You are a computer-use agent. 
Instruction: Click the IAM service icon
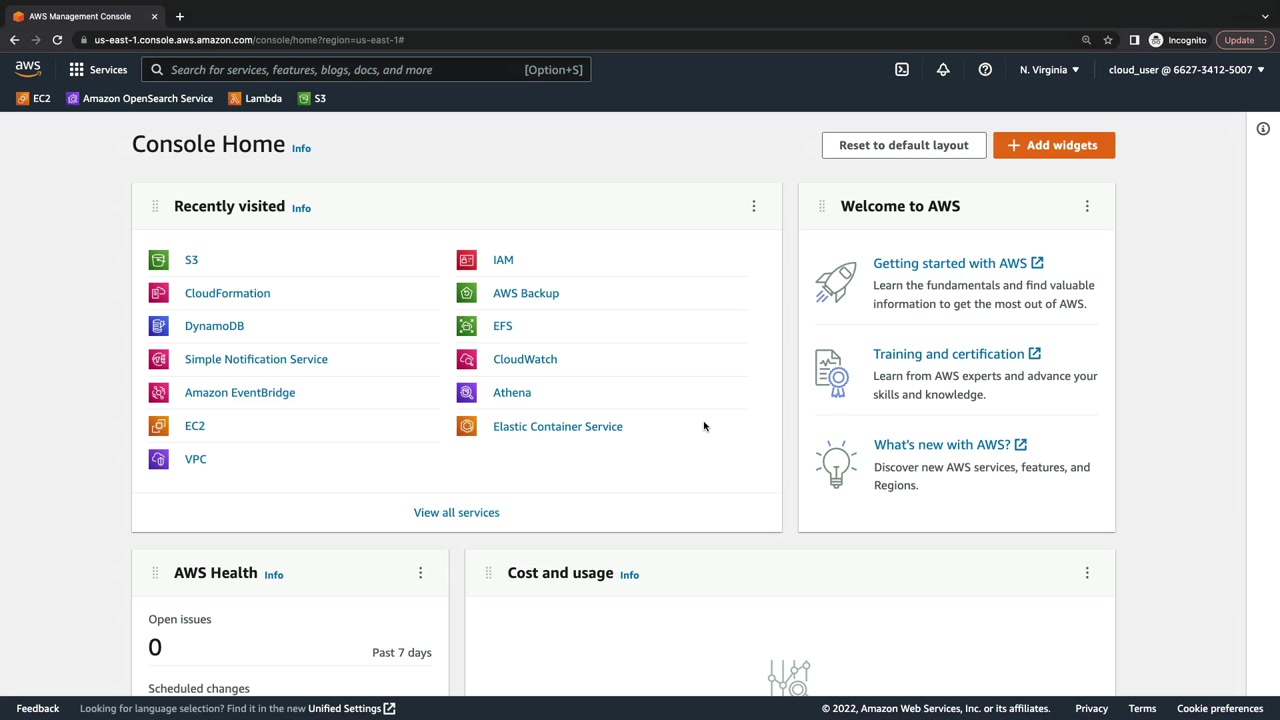(466, 260)
